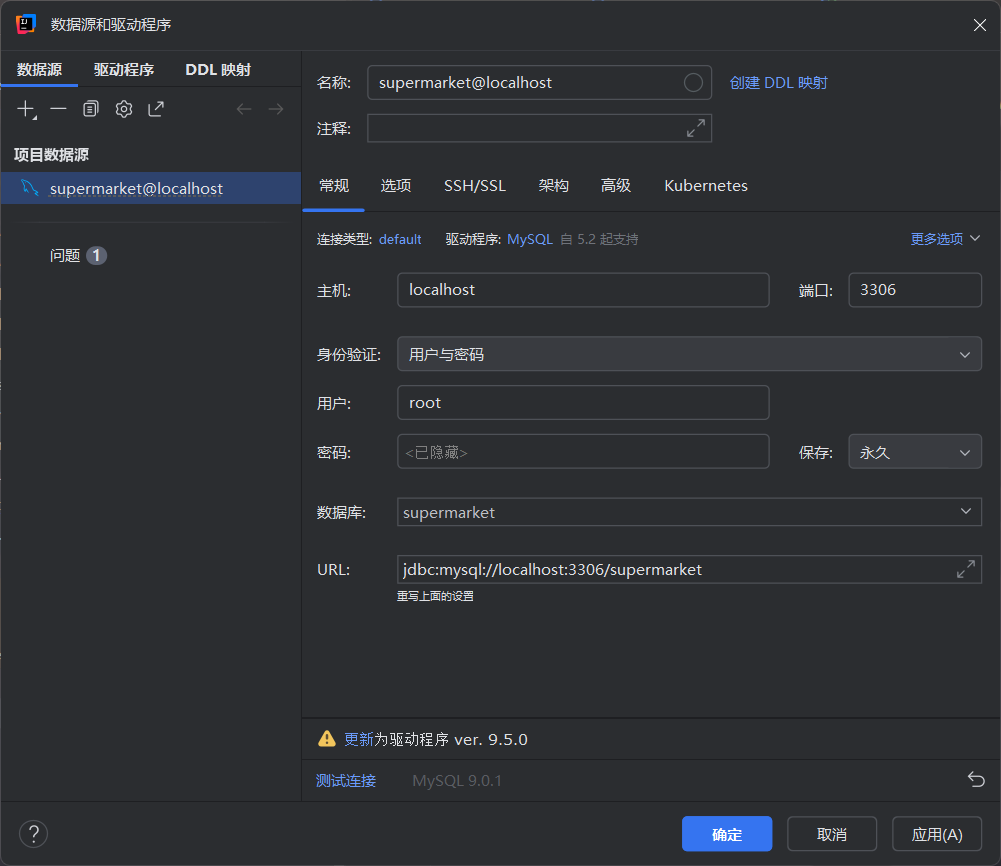Click 测试连接 link
This screenshot has height=866, width=1001.
tap(346, 780)
